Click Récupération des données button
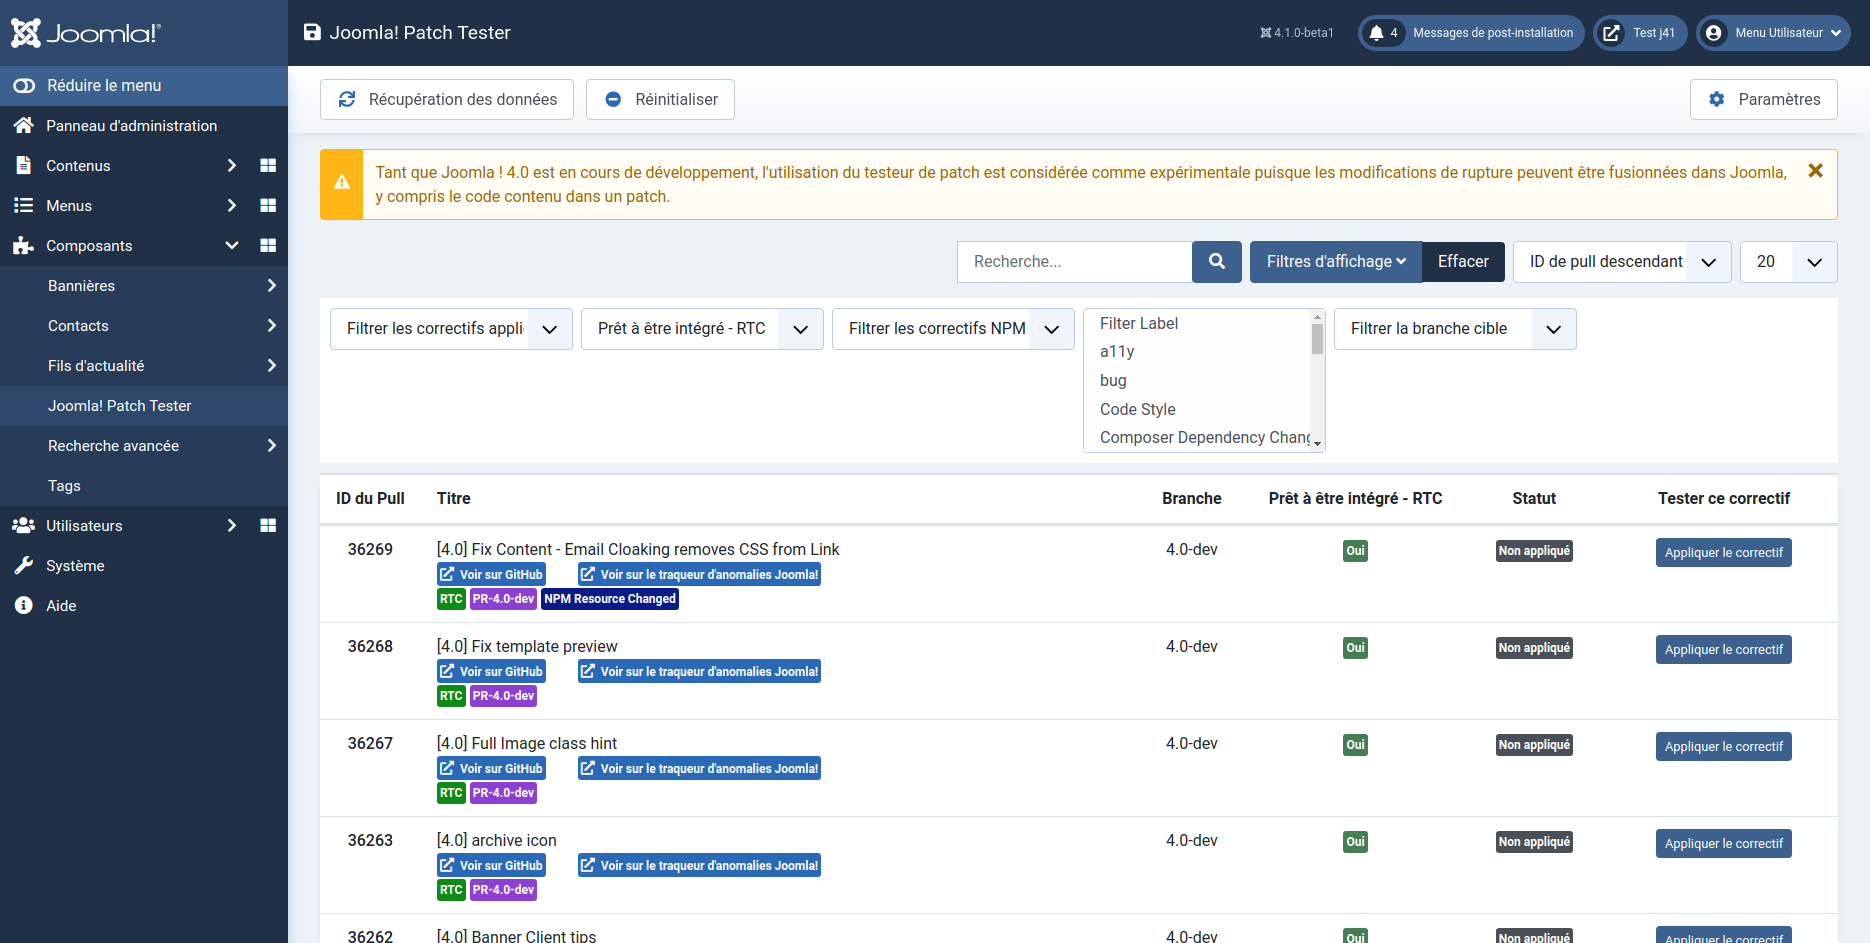Screen dimensions: 1870x943 (x=447, y=100)
